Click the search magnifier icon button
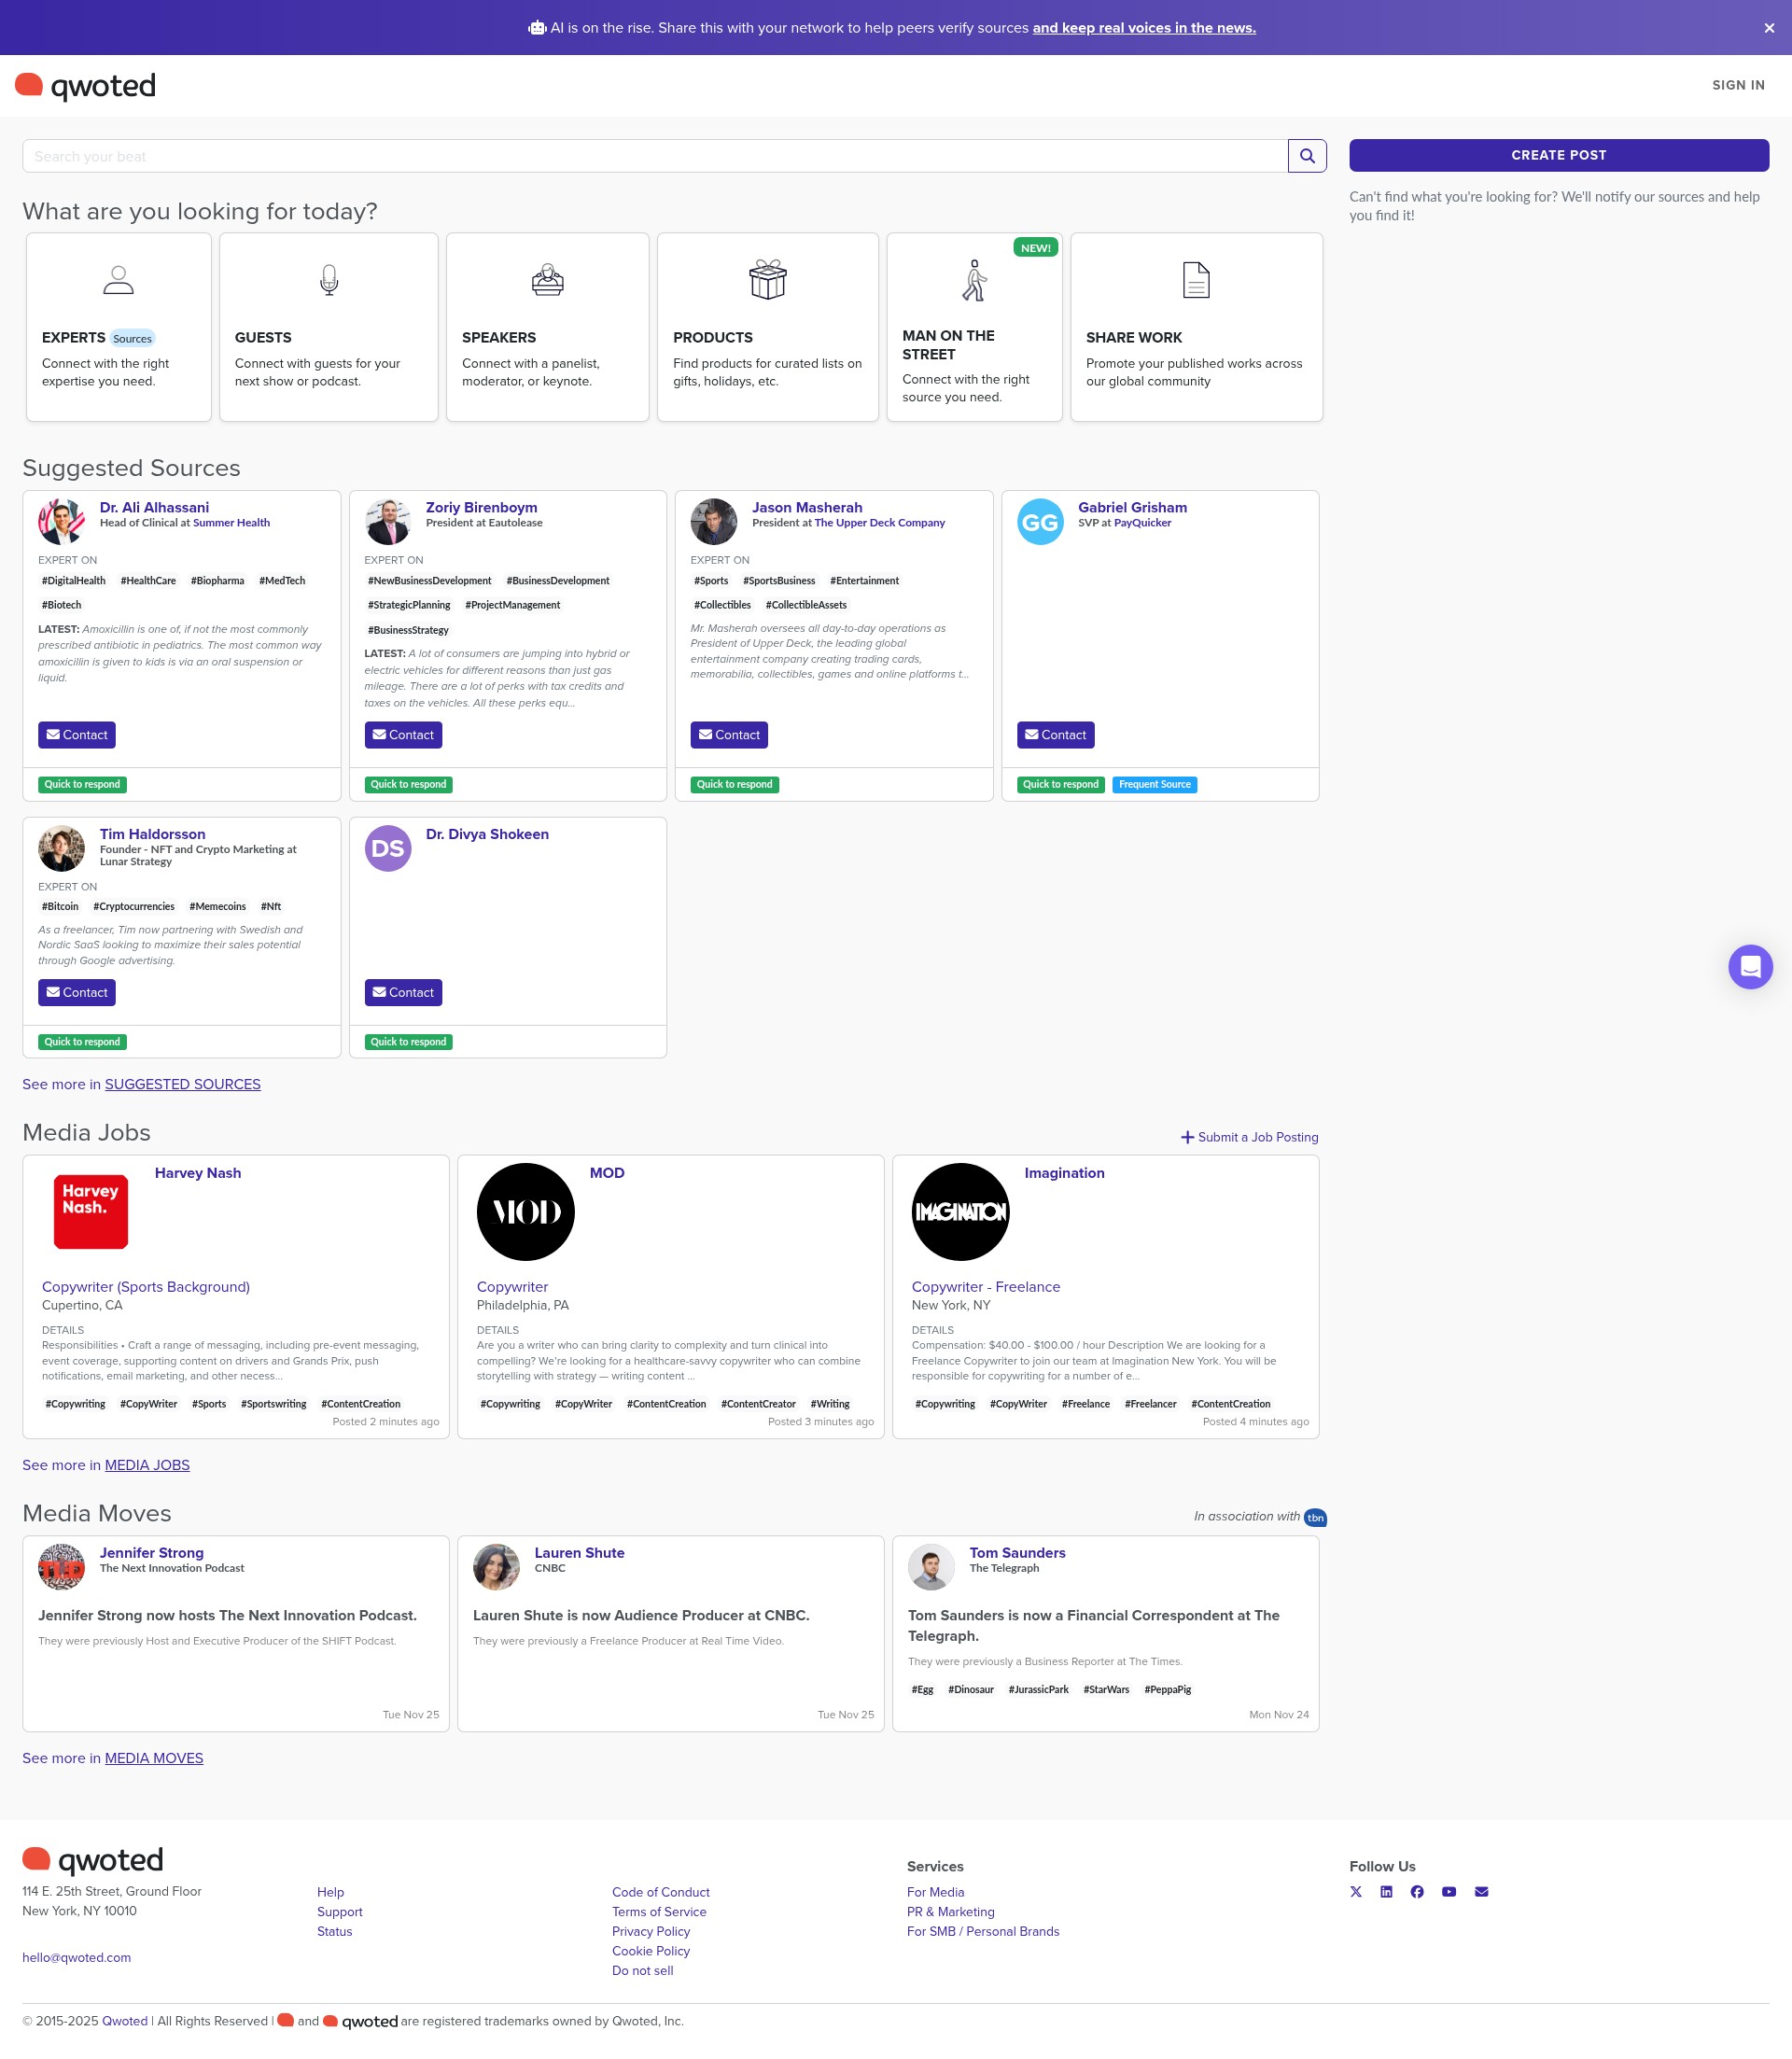 1307,156
